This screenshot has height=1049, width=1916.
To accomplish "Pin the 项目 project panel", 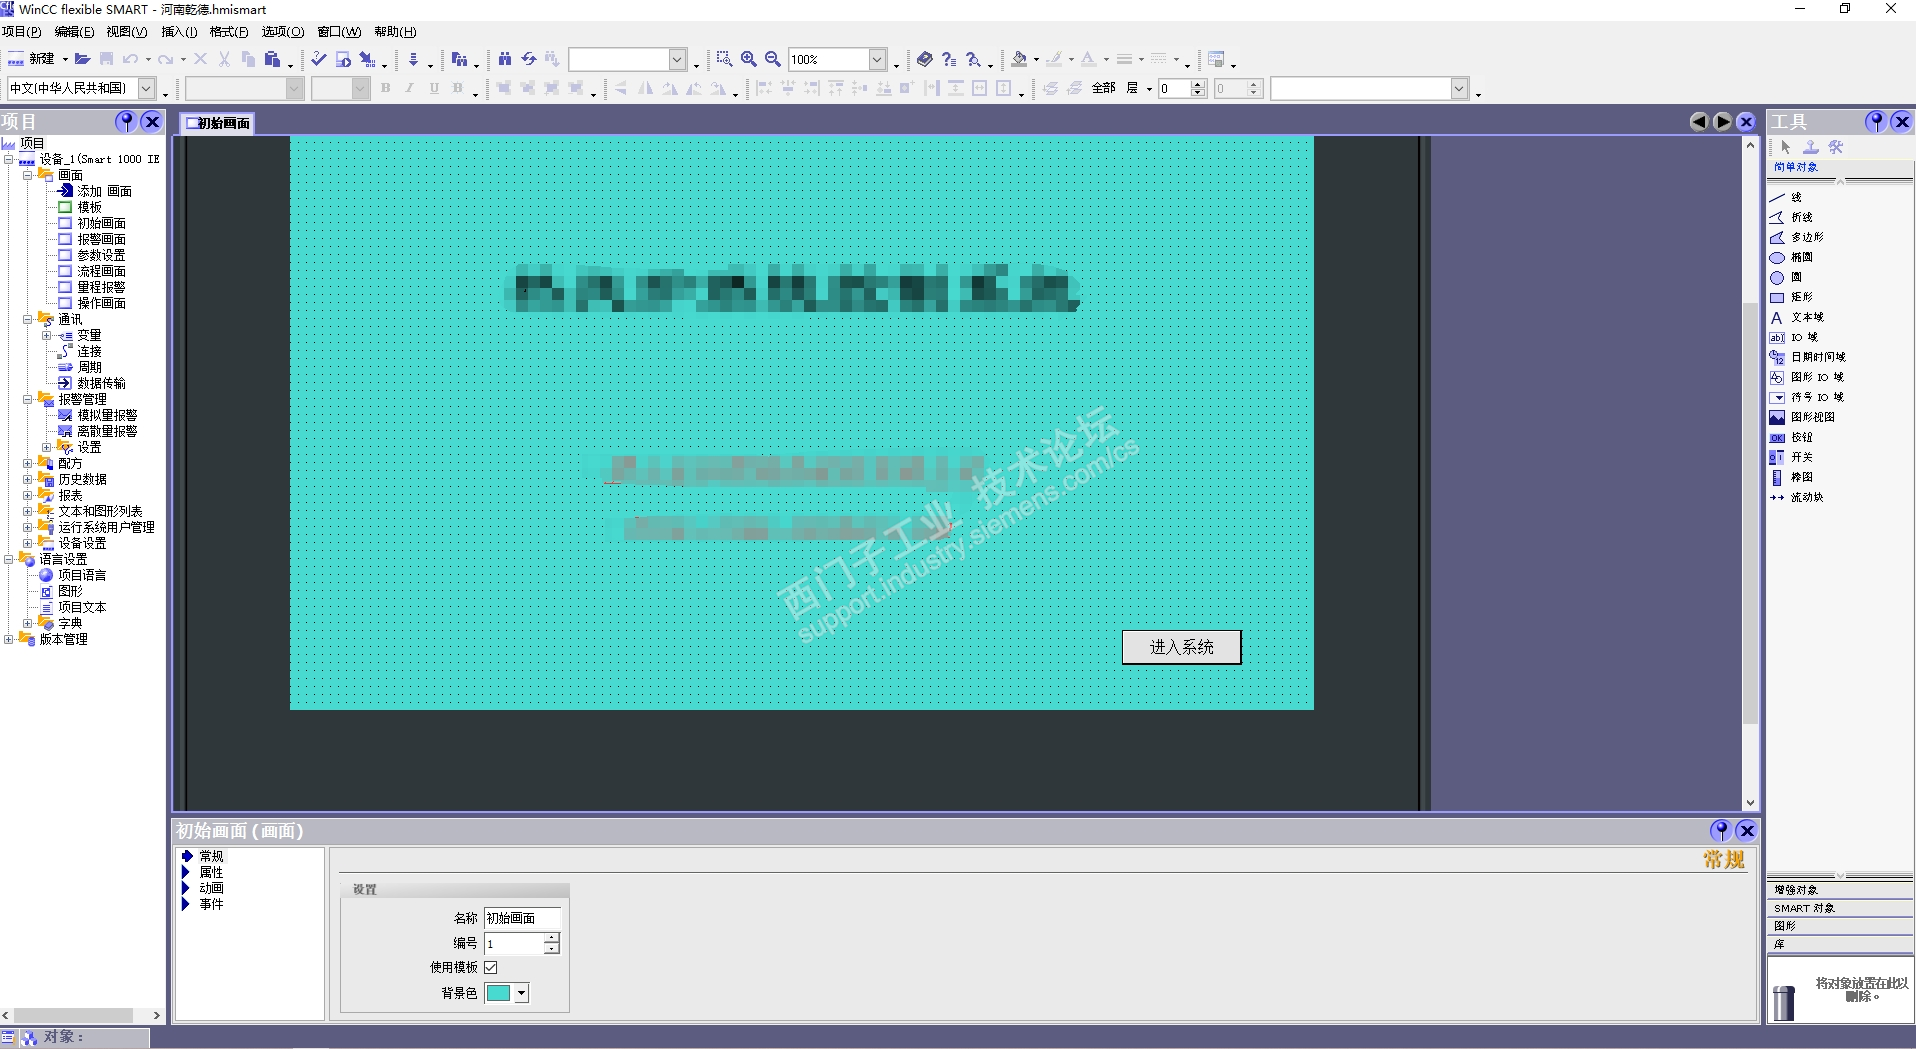I will pyautogui.click(x=126, y=121).
